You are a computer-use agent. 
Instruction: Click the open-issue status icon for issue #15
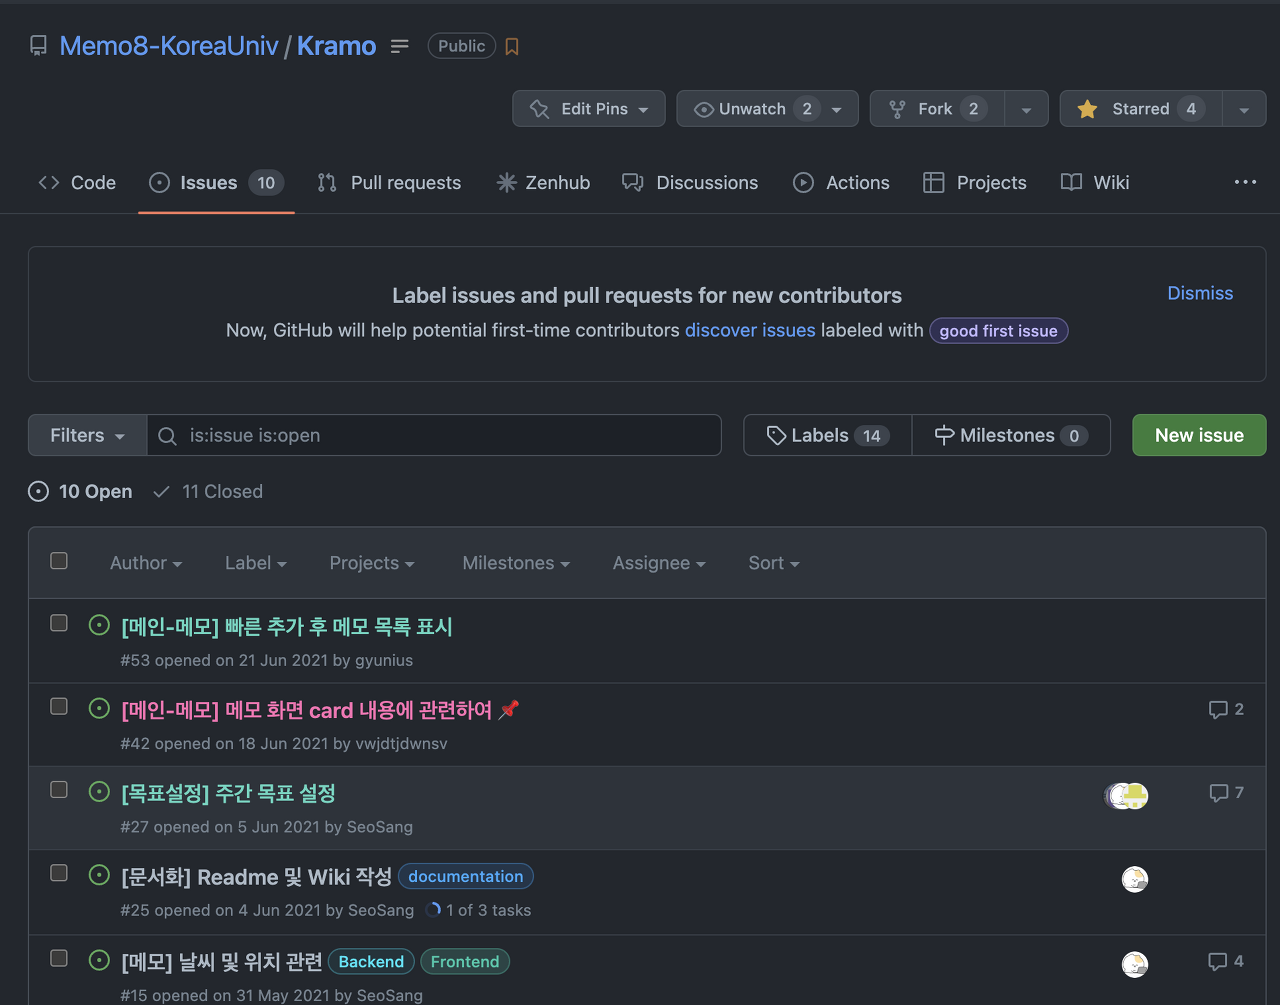click(x=99, y=960)
